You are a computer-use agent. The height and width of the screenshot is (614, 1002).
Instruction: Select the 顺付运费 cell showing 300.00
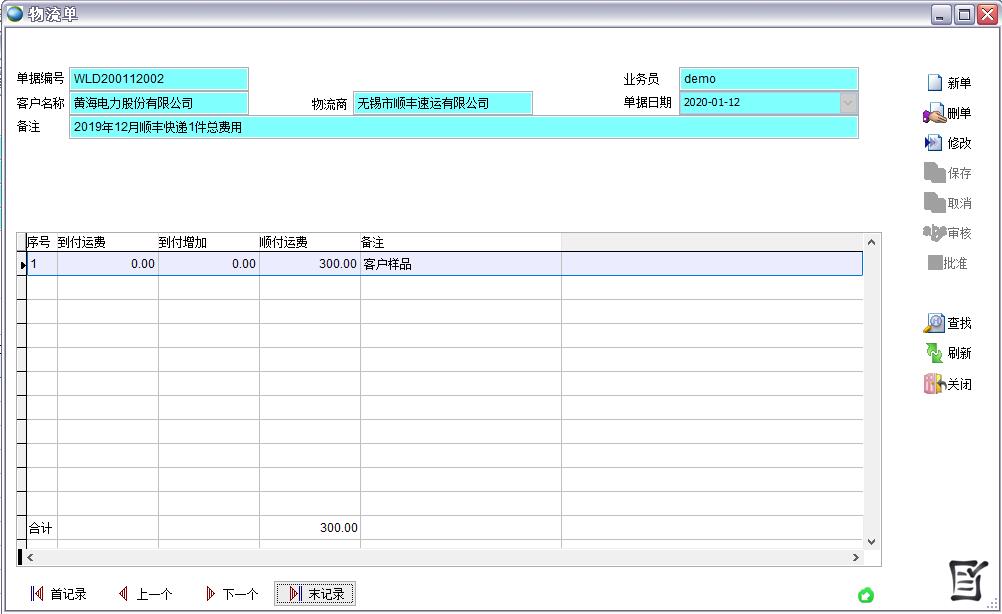(x=309, y=264)
